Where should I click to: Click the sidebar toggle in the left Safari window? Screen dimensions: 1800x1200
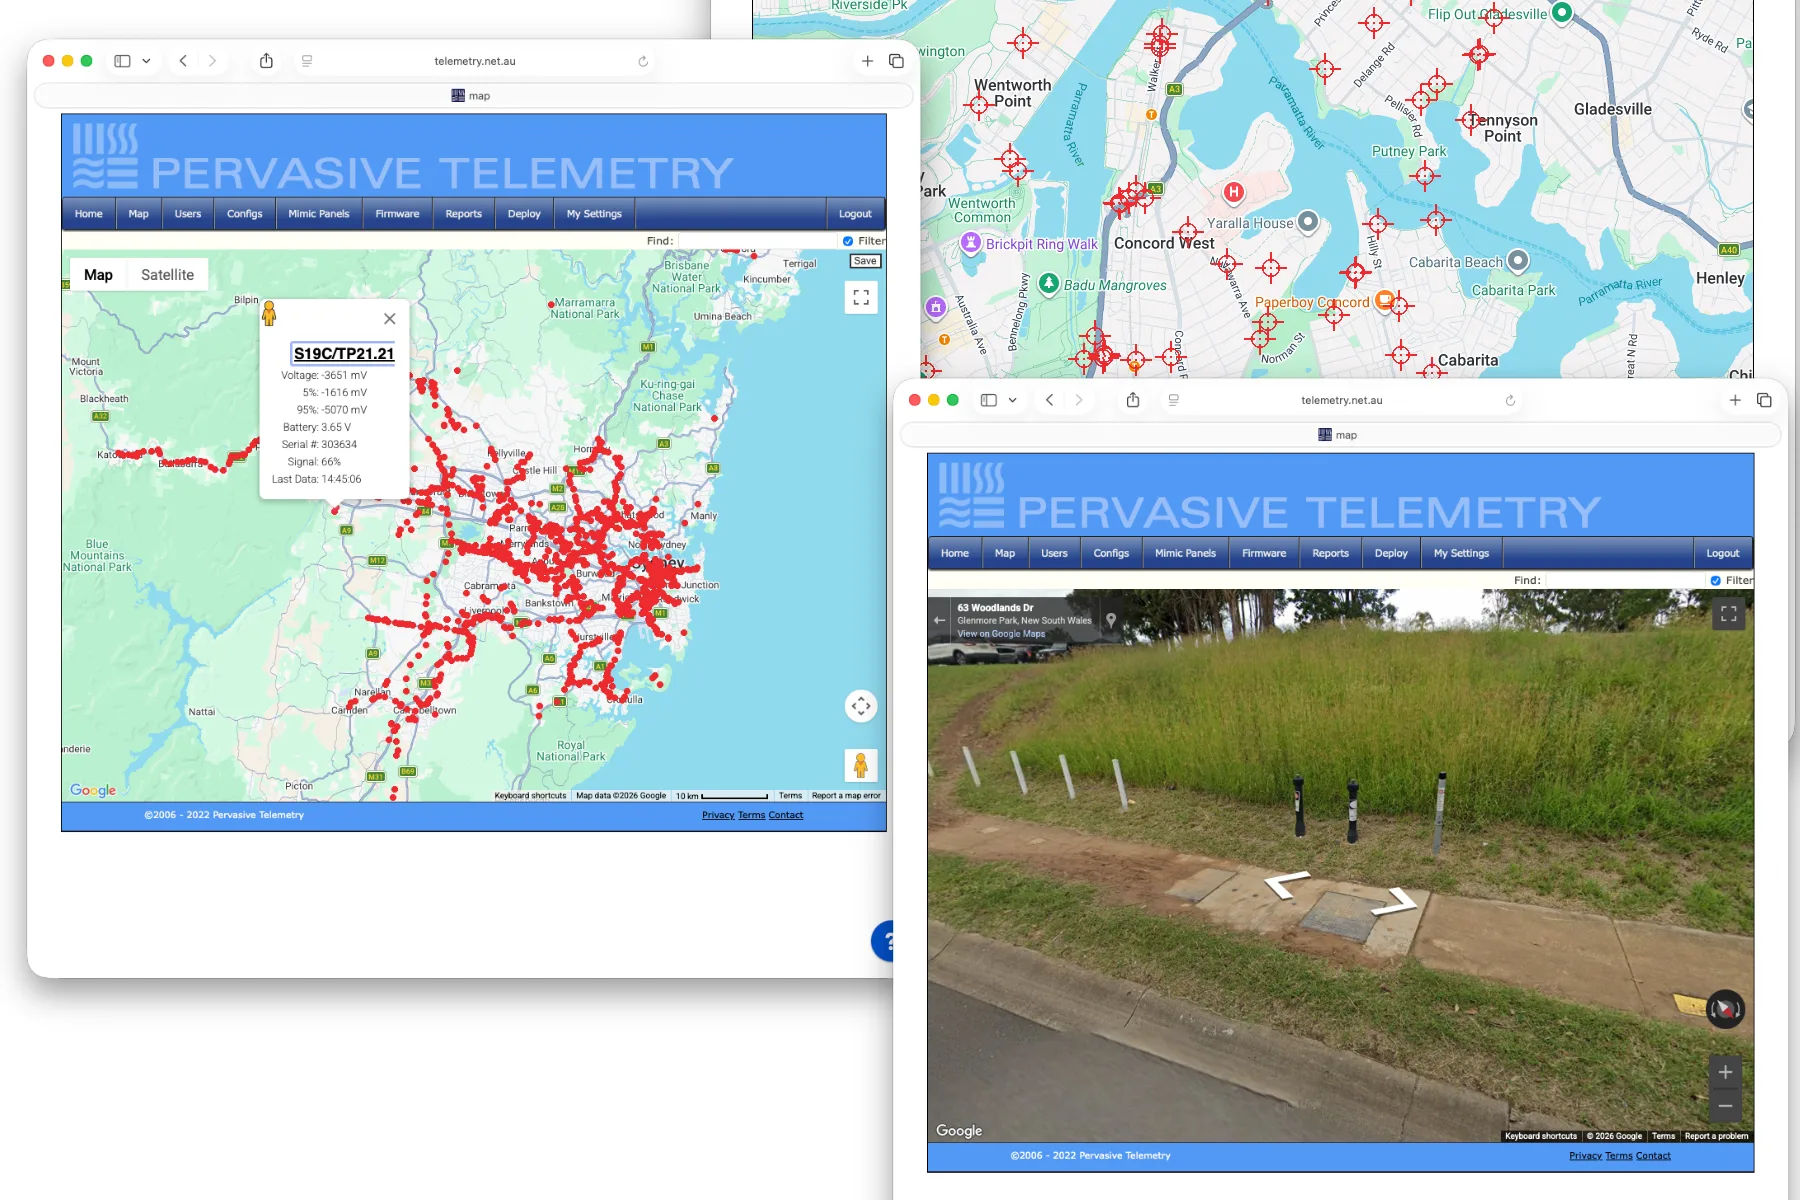click(122, 61)
